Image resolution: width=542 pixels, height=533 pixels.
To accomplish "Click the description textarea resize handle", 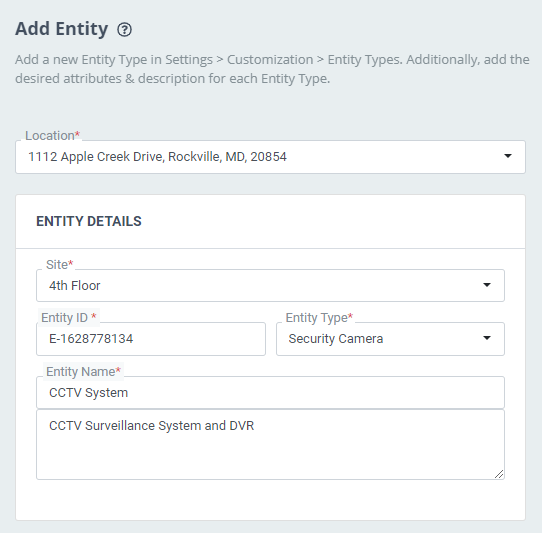I will [x=499, y=474].
